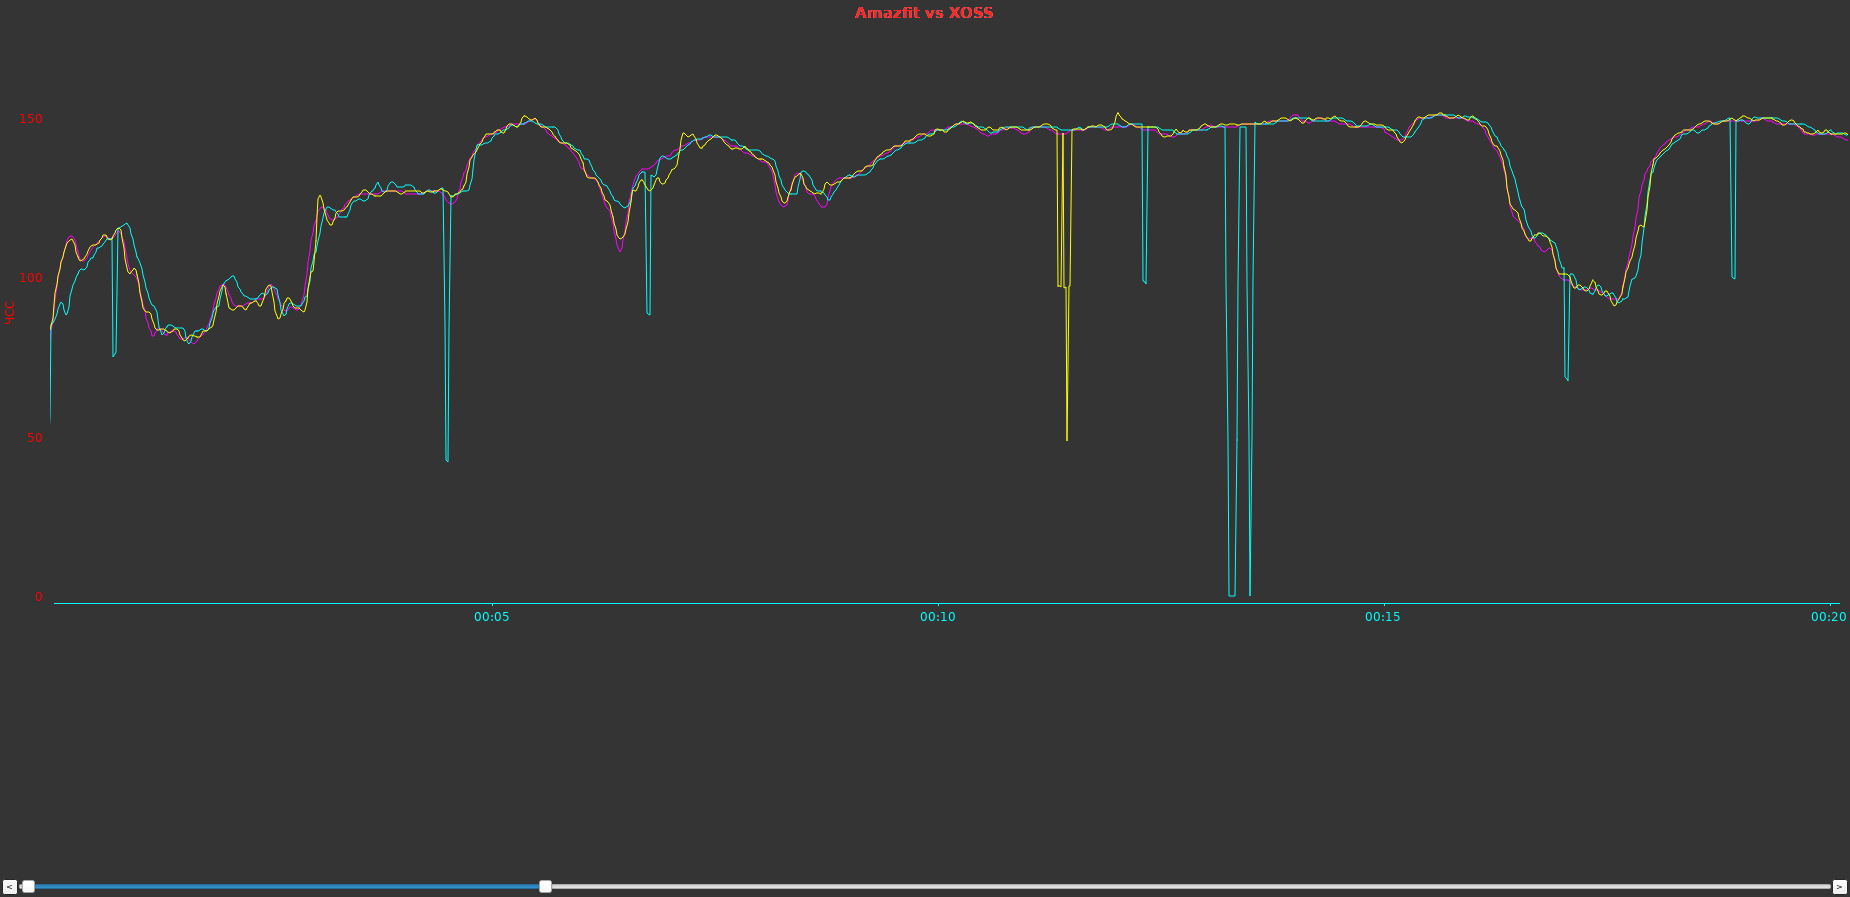
Task: Click the left scroll arrow of the range slider
Action: click(10, 886)
